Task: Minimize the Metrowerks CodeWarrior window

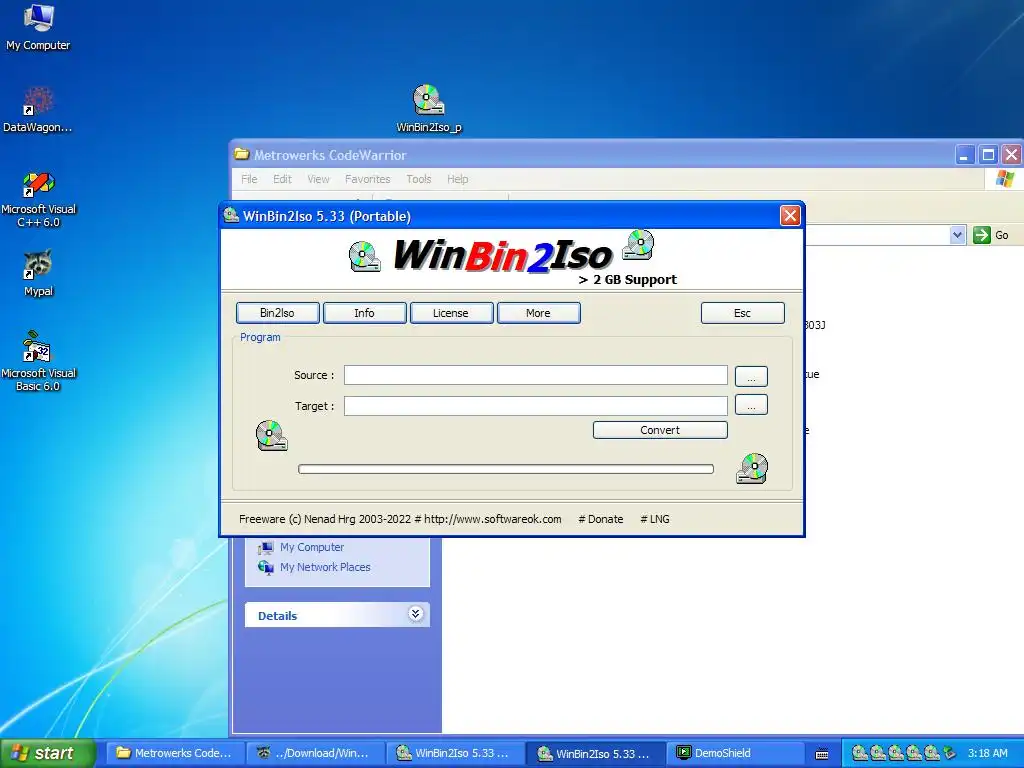Action: 965,155
